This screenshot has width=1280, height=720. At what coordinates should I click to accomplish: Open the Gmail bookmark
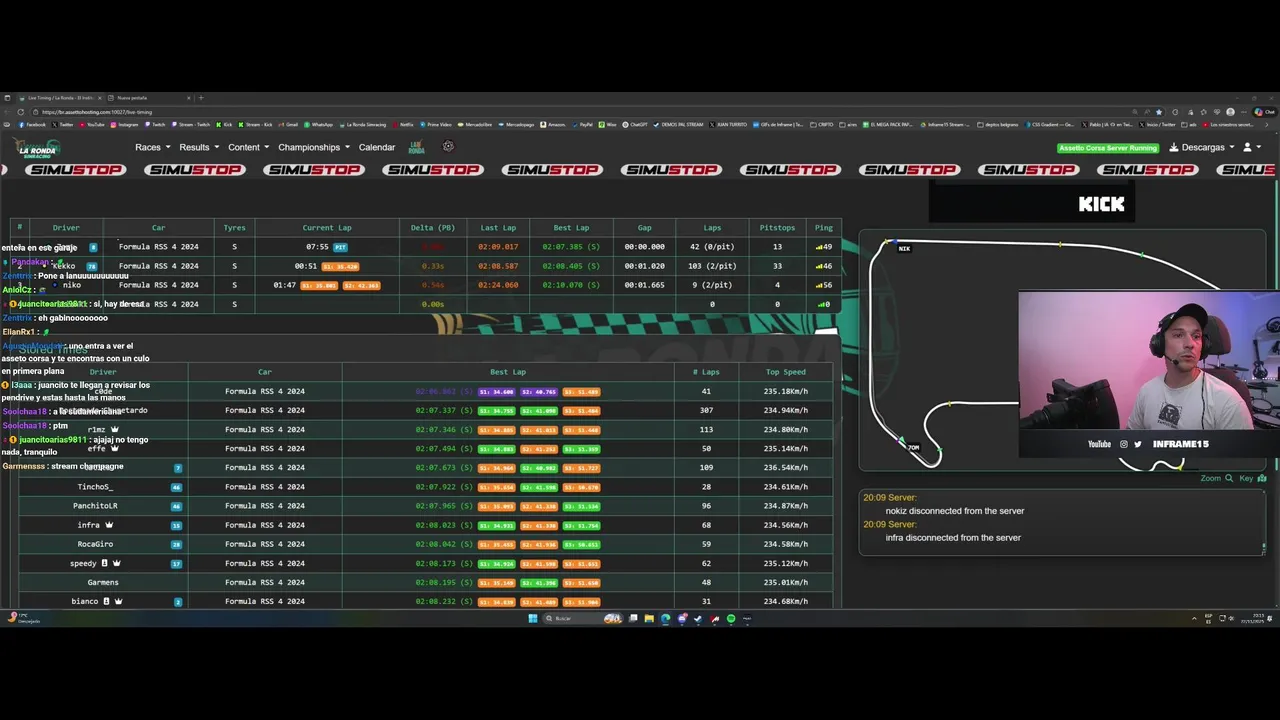(289, 125)
